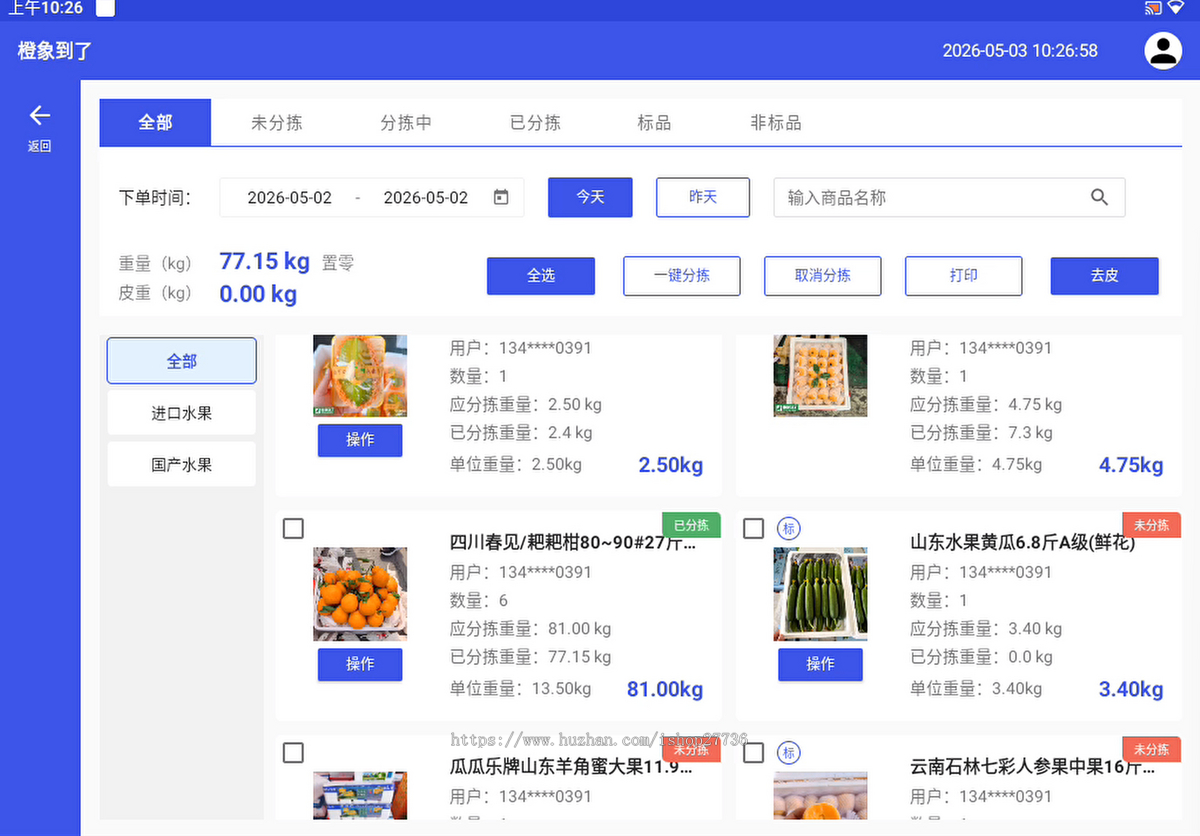This screenshot has height=836, width=1200.
Task: Click the 昨天 button
Action: tap(703, 197)
